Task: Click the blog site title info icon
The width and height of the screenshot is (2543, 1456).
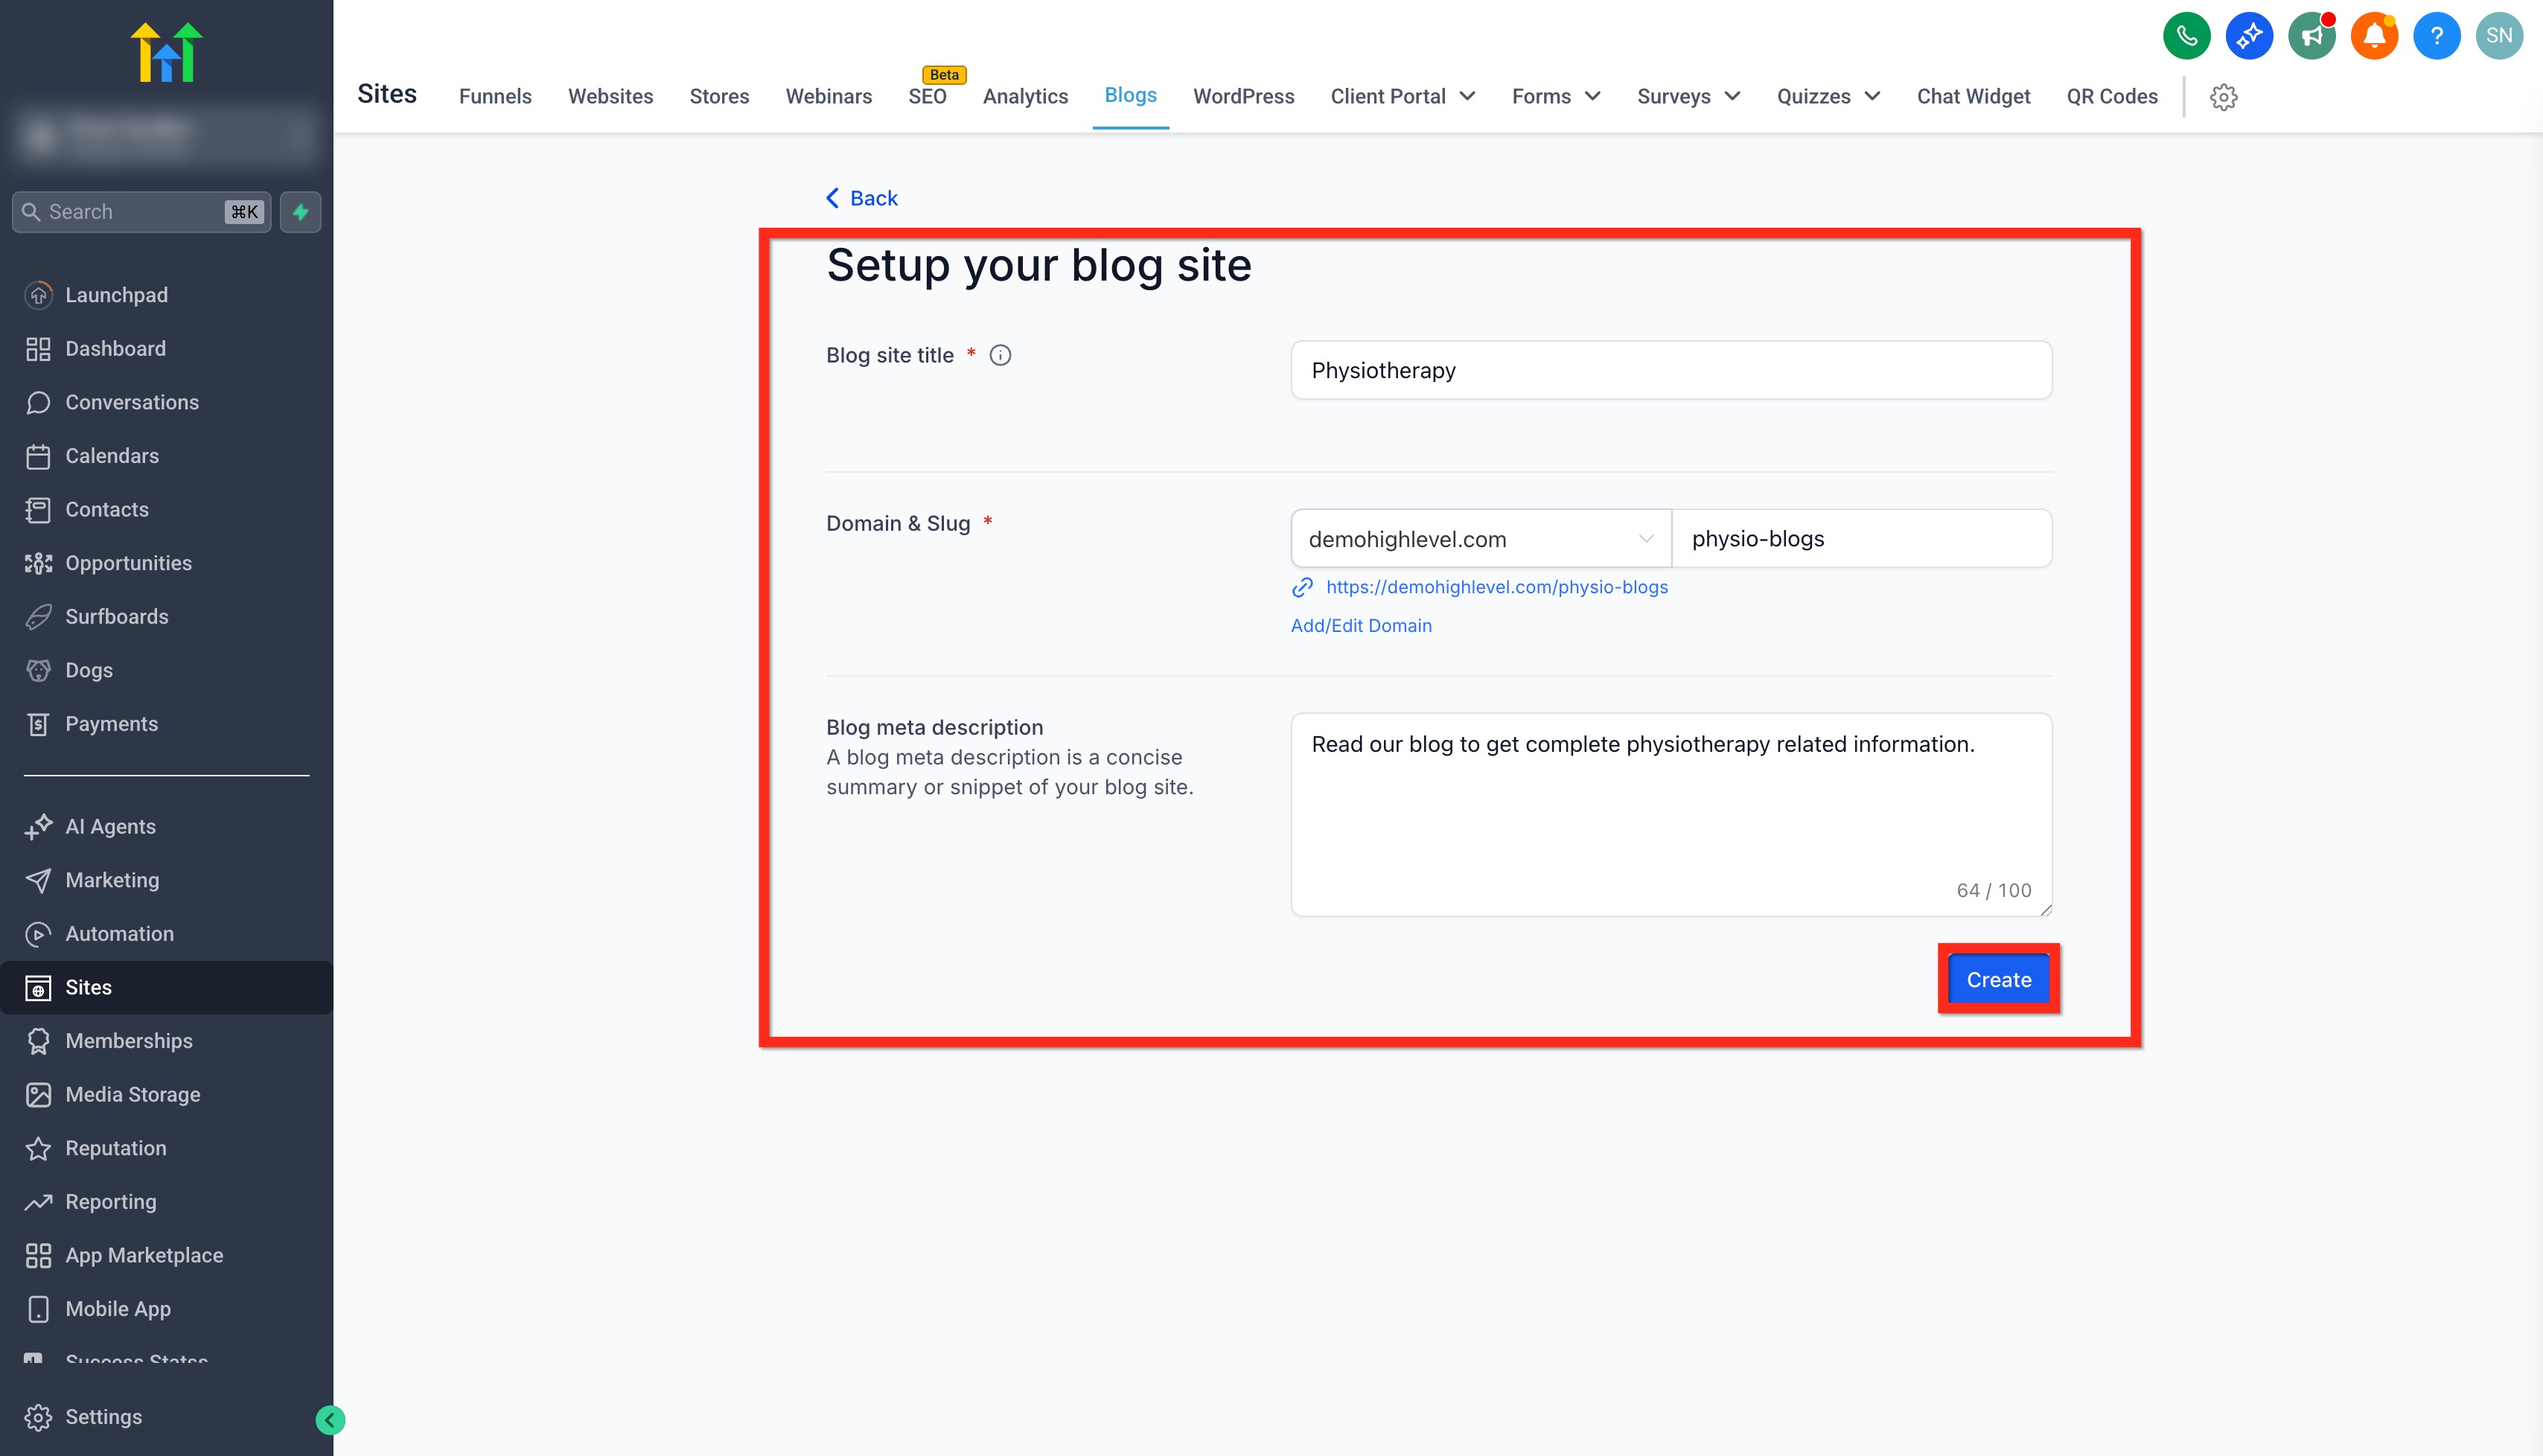Action: pyautogui.click(x=1000, y=355)
